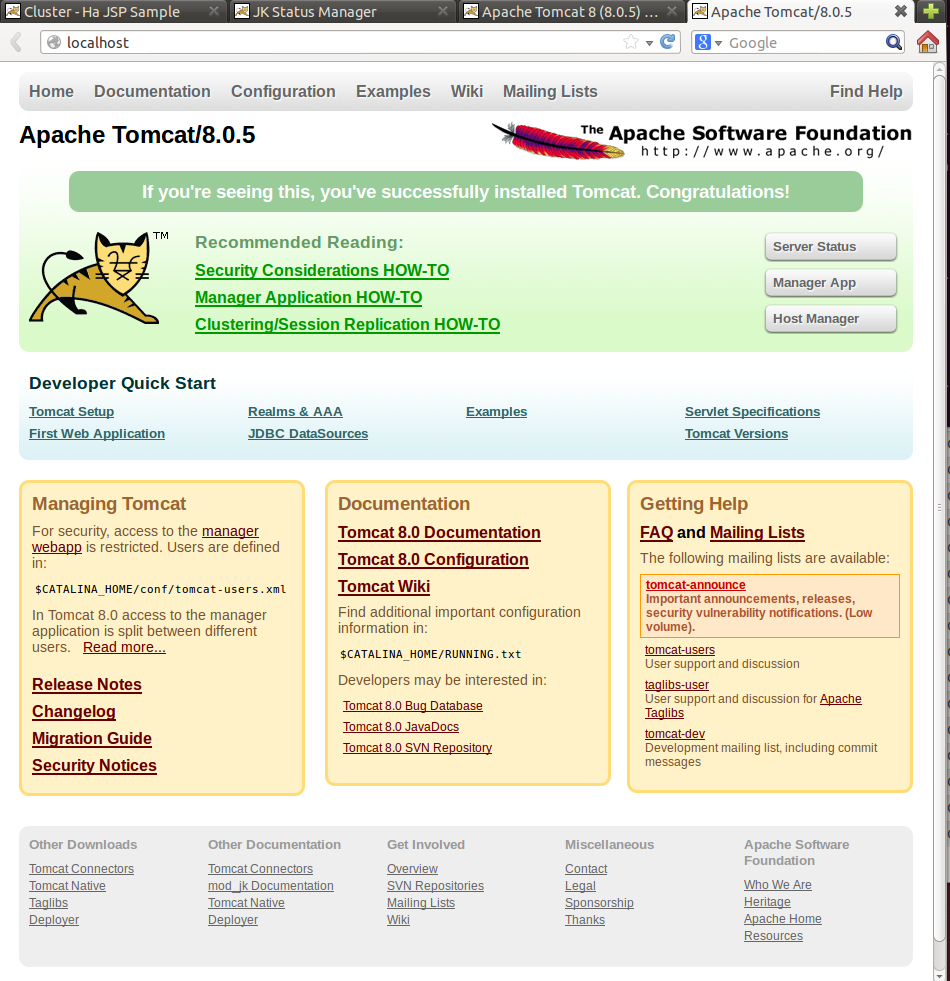The width and height of the screenshot is (950, 981).
Task: Close the Apache Tomcat 8 (8.0.5) tab
Action: 672,11
